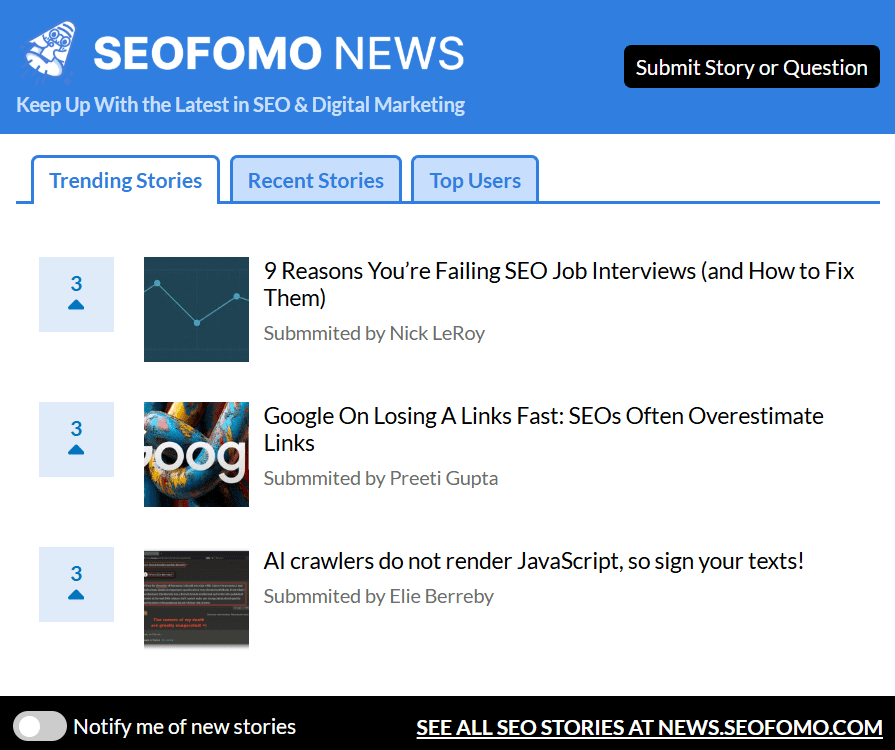895x750 pixels.
Task: Open the Recent Stories tab
Action: click(316, 180)
